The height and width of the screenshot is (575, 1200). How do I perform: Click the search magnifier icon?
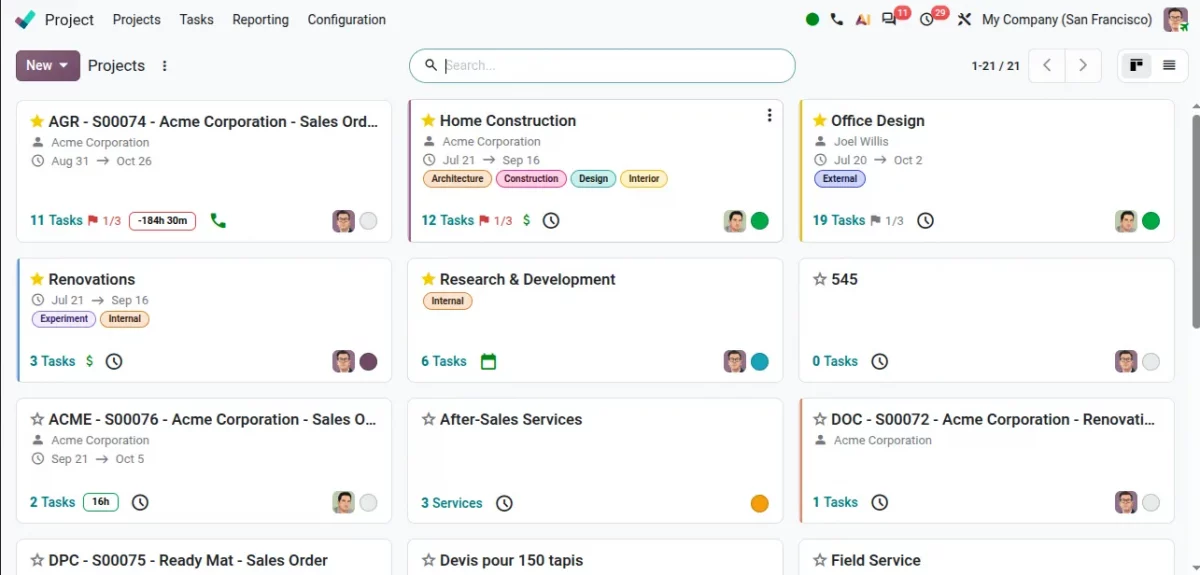coord(431,65)
